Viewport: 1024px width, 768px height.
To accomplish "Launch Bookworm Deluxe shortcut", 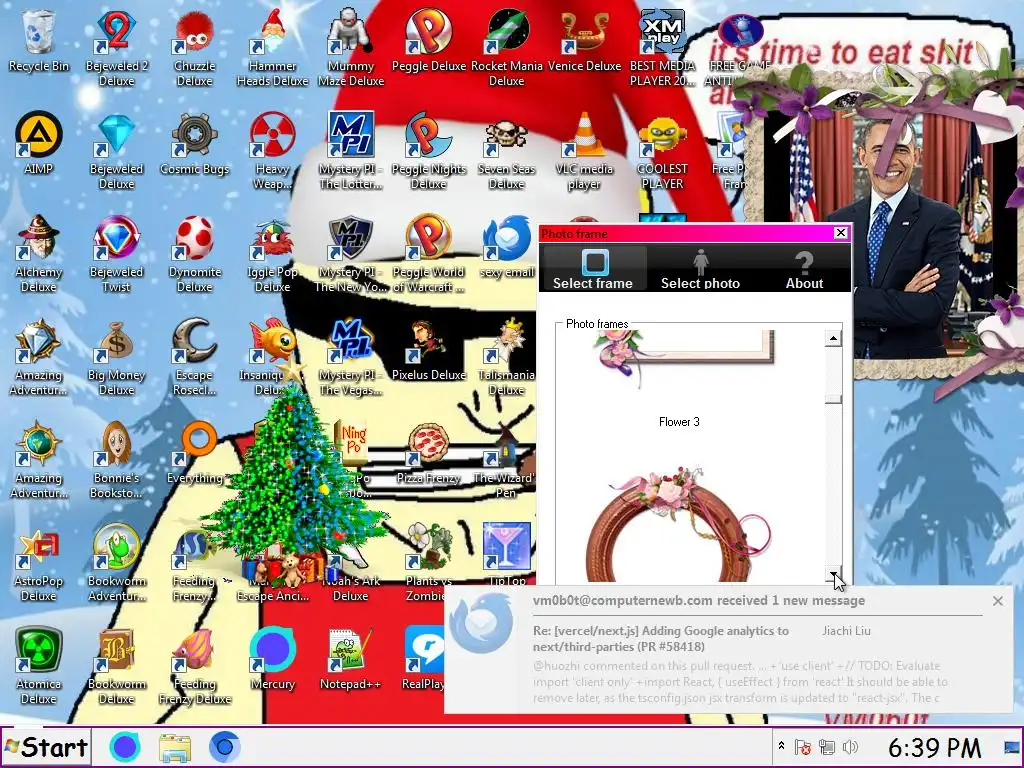I will (116, 666).
